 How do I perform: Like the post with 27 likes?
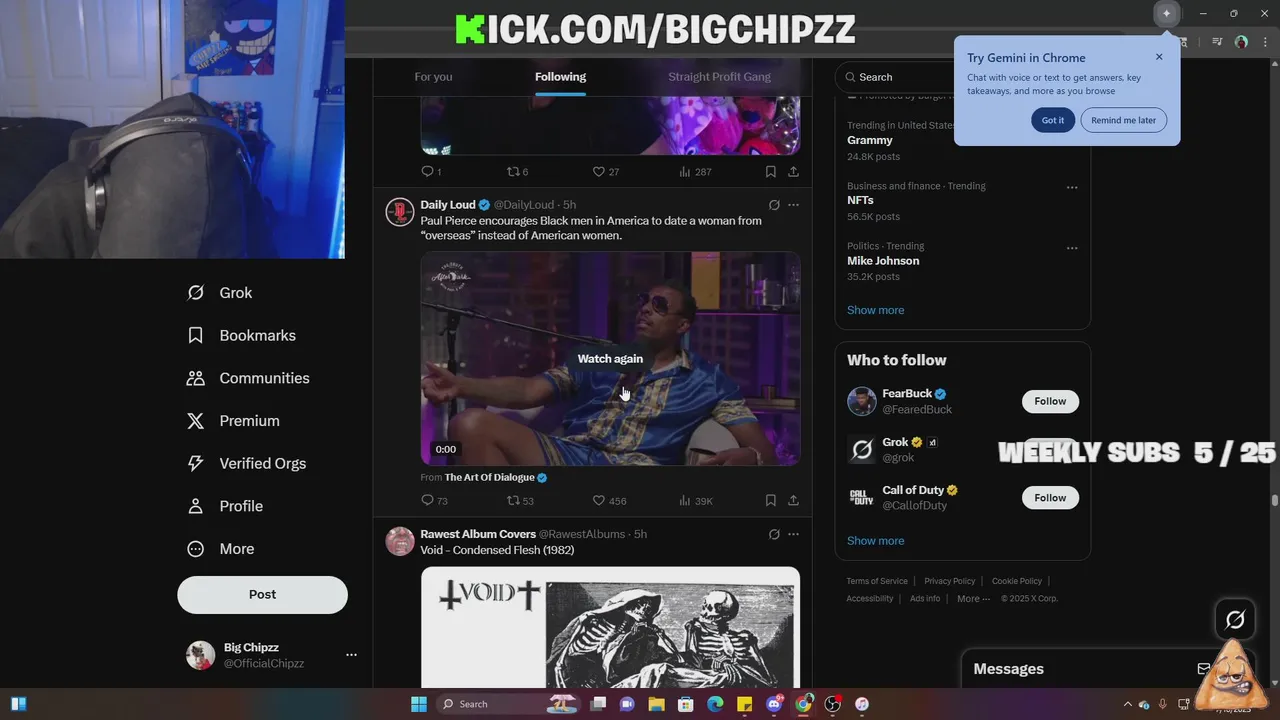[x=605, y=172]
